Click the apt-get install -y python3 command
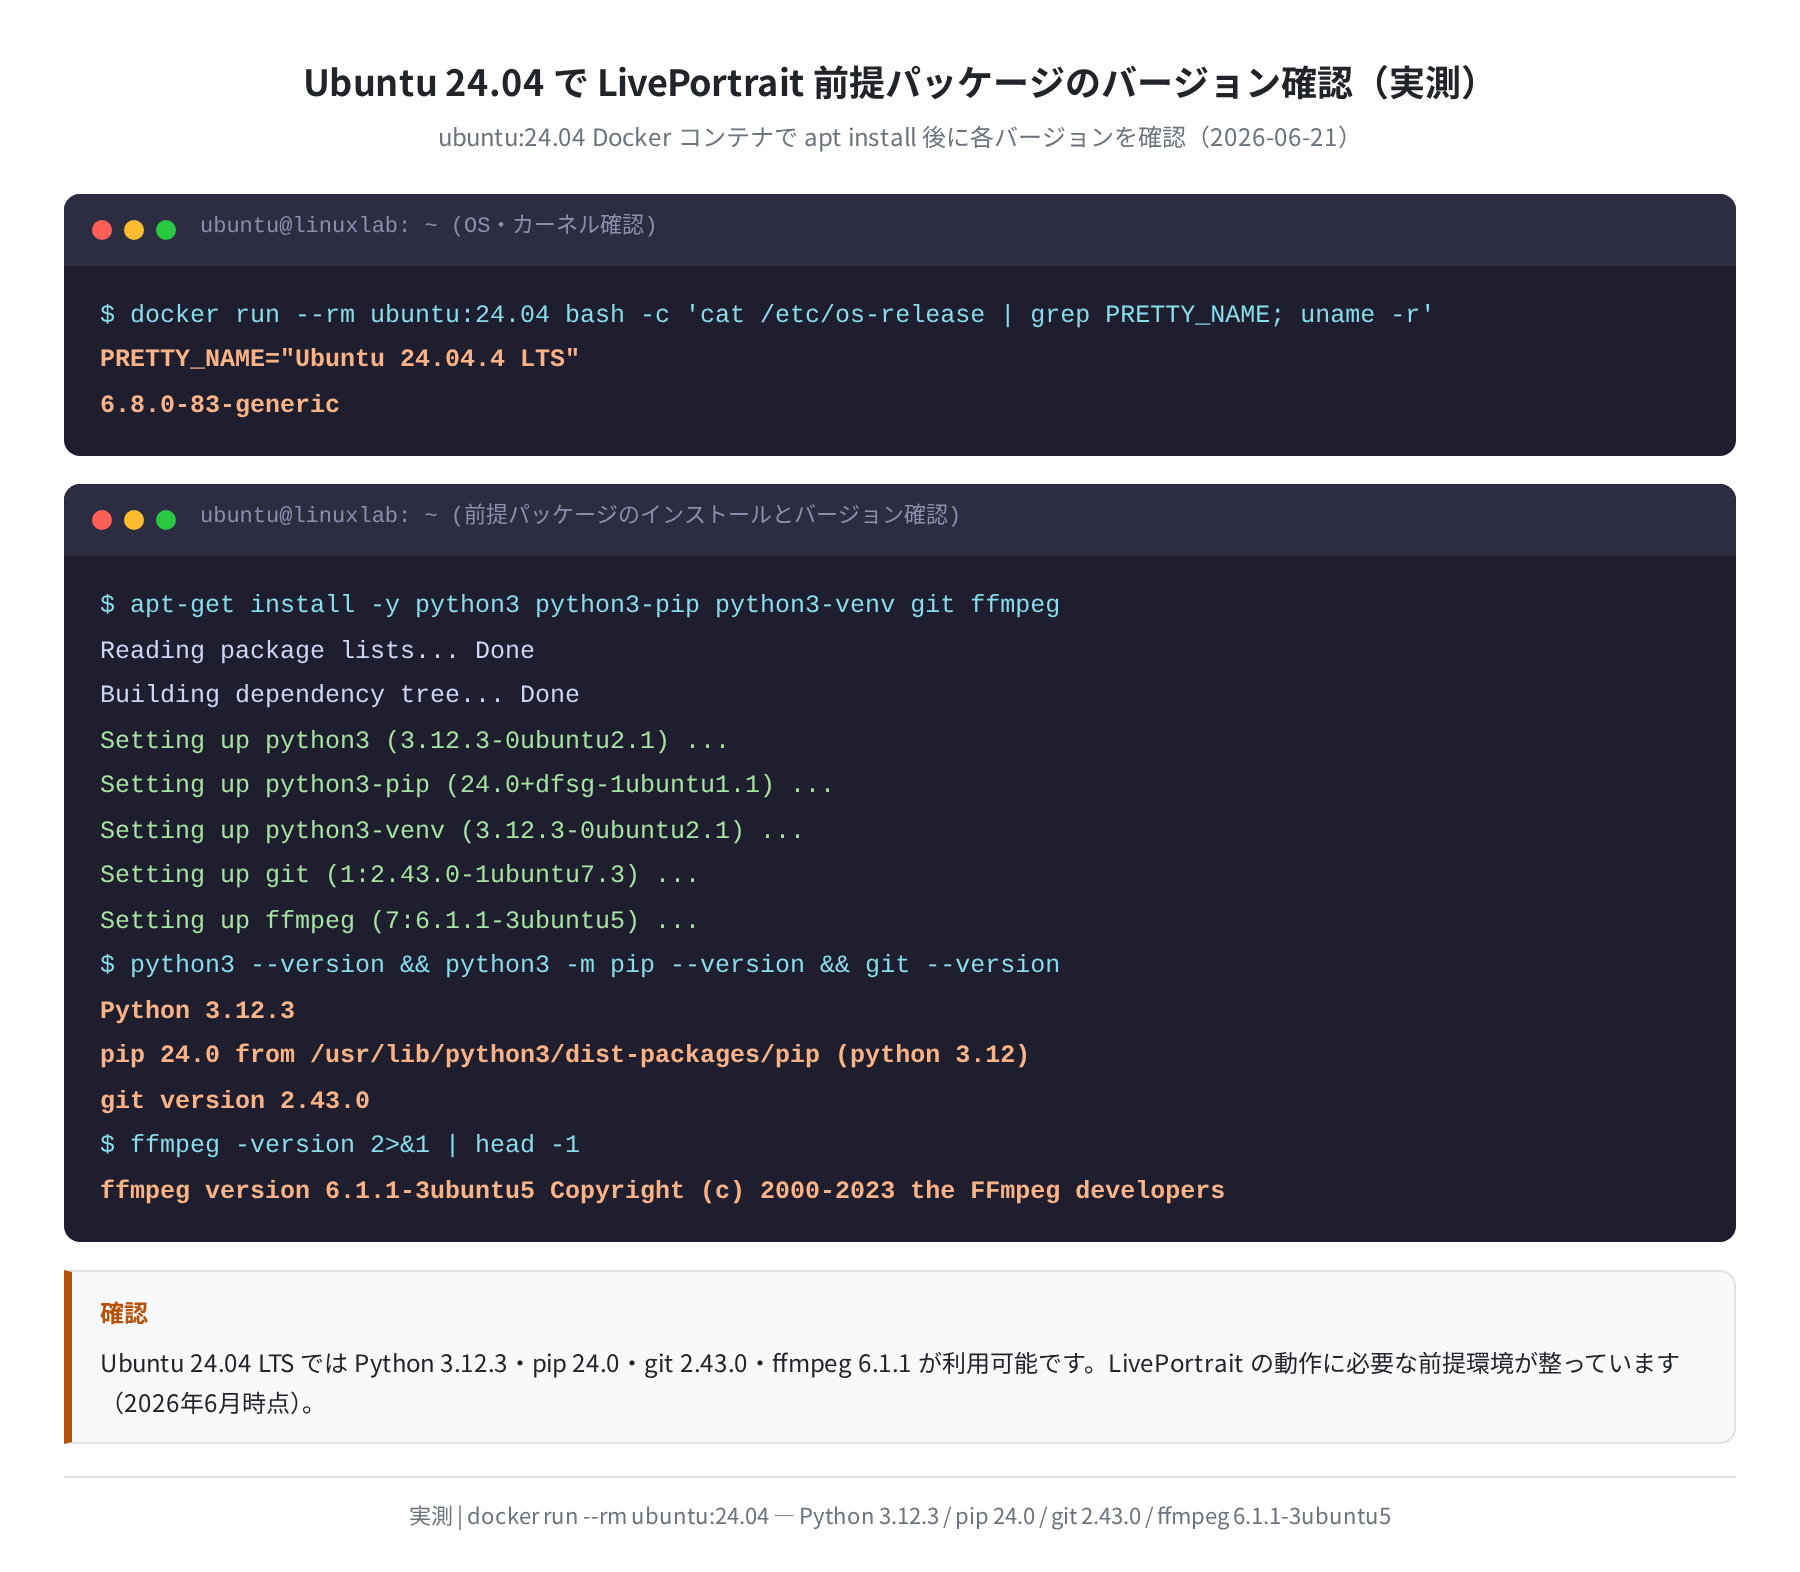Screen dimensions: 1800x1572 [x=580, y=604]
